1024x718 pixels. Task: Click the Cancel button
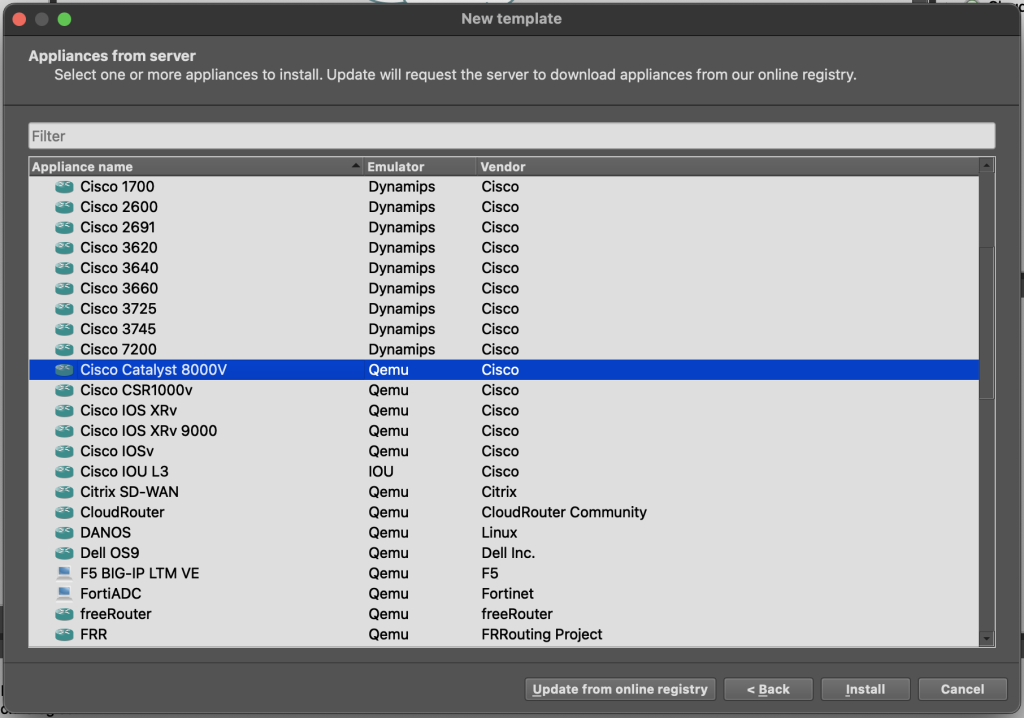[x=962, y=689]
